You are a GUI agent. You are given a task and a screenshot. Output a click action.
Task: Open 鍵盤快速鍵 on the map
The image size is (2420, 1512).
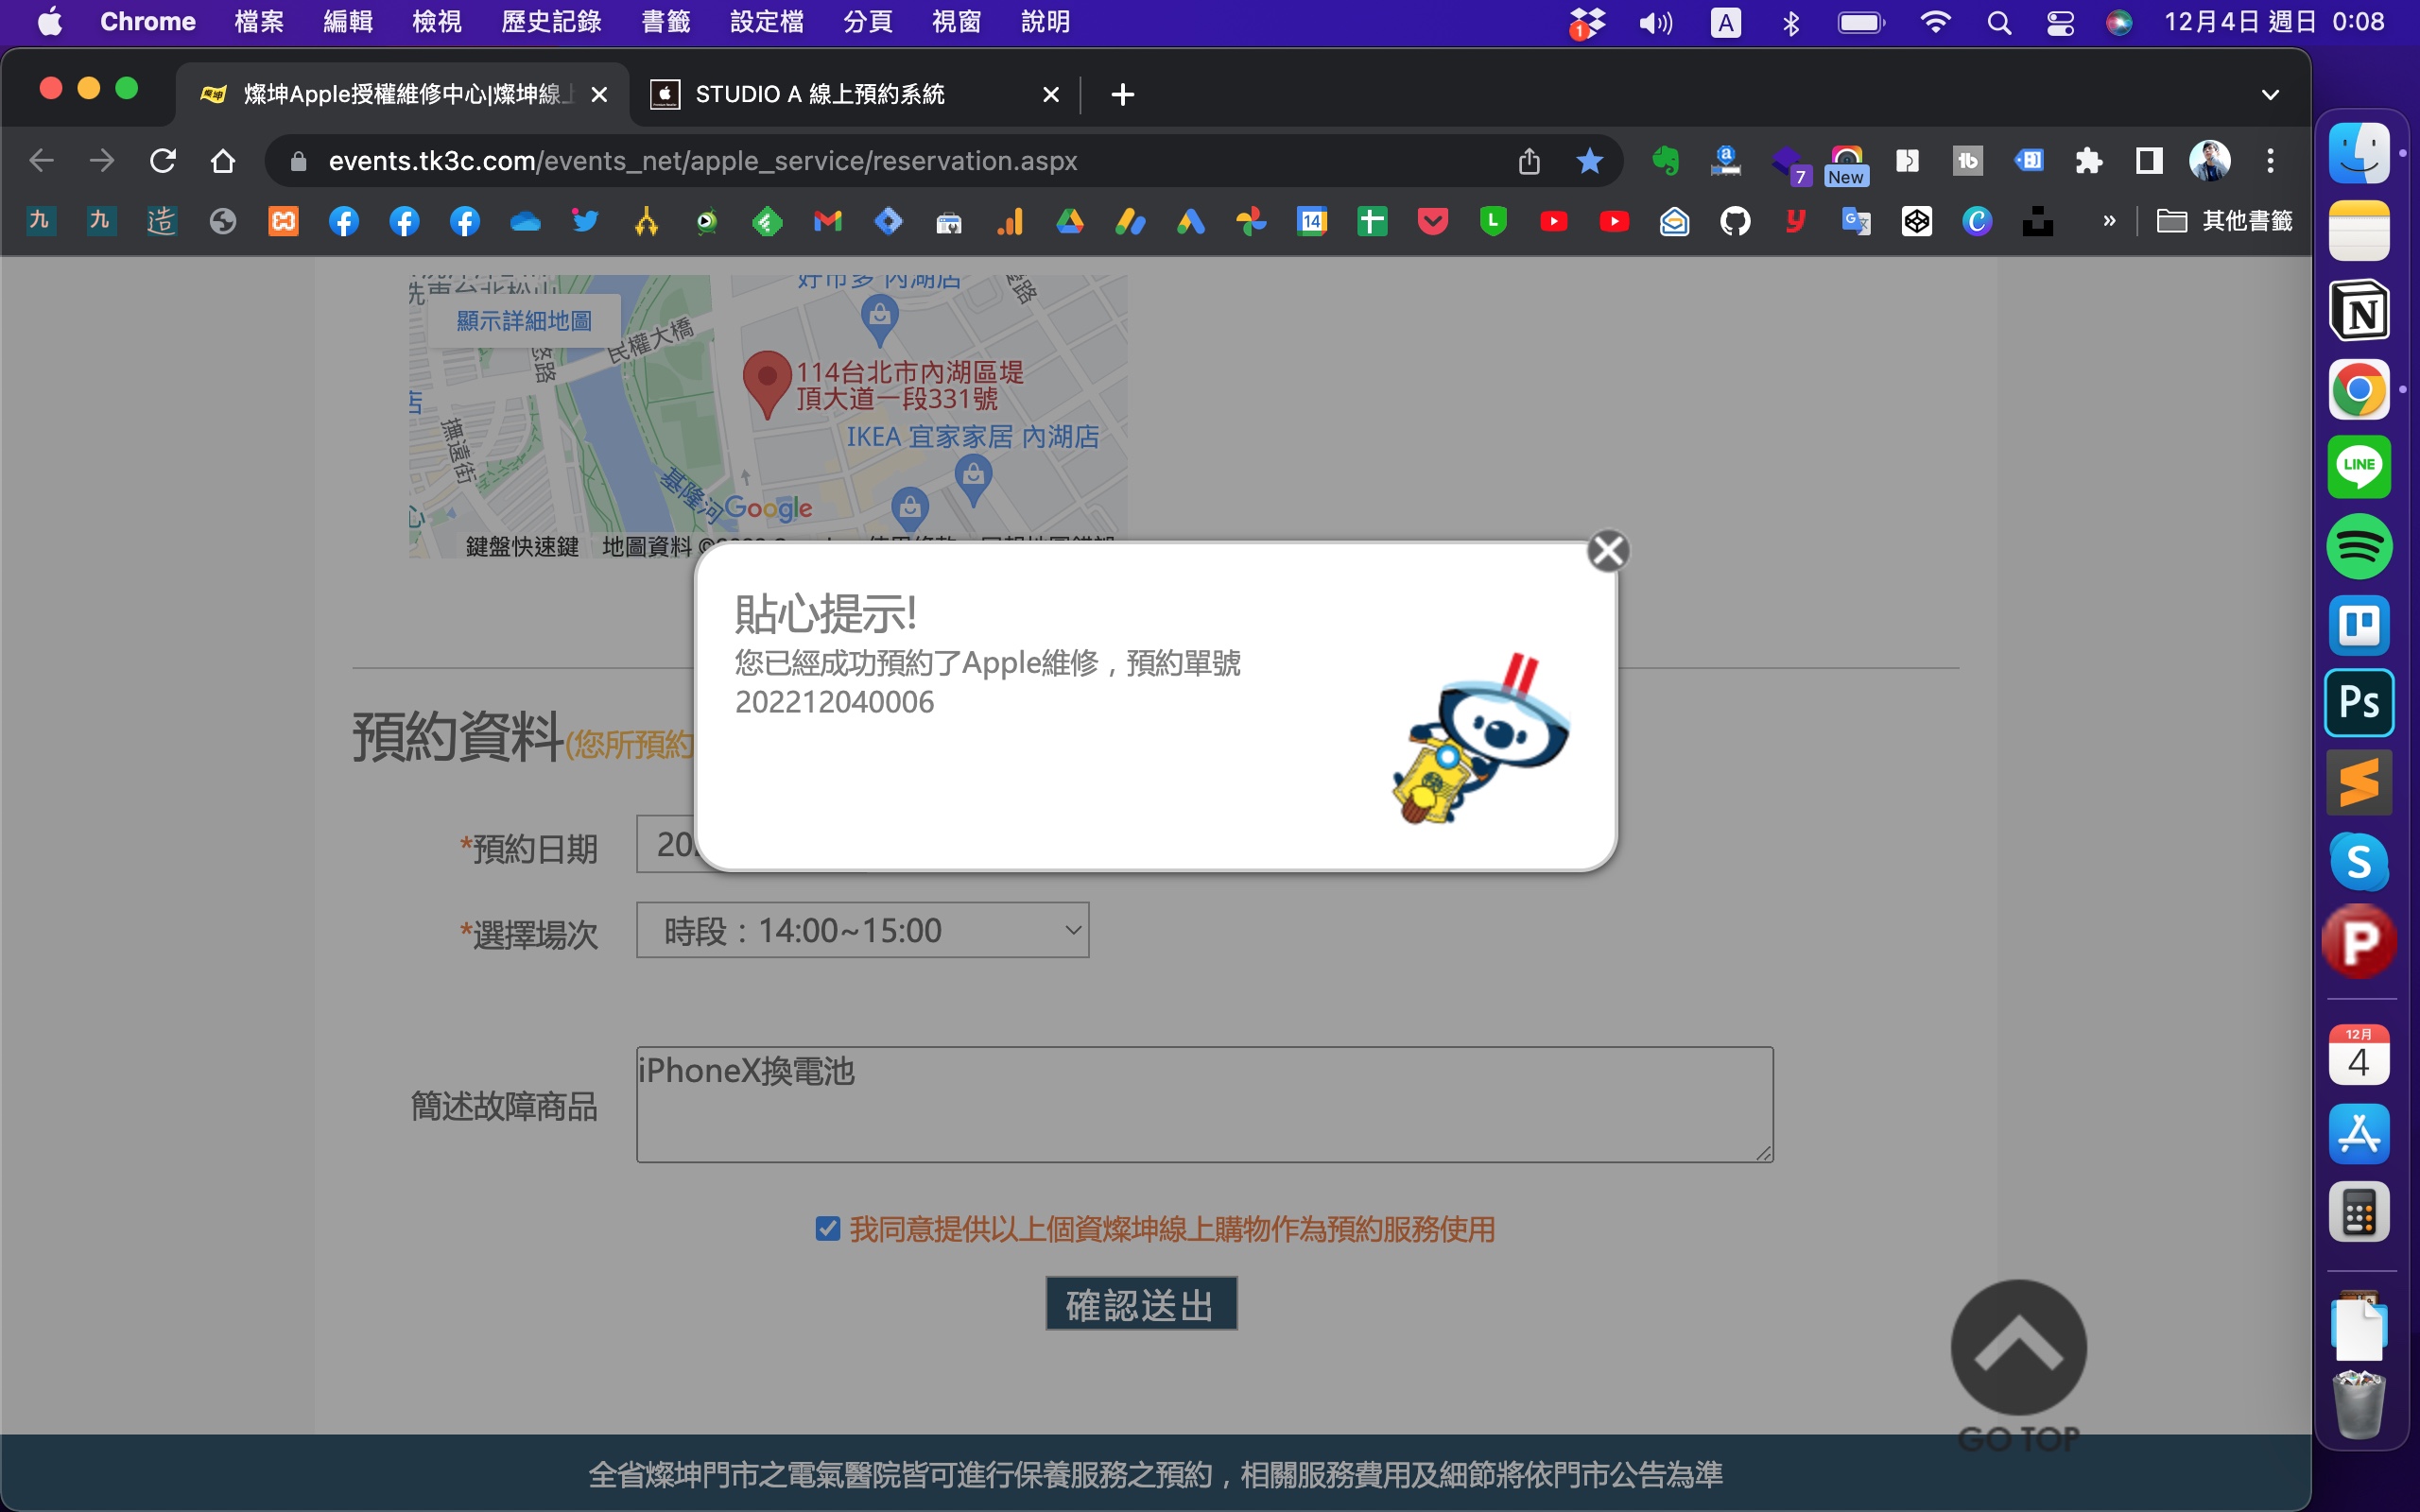[522, 546]
